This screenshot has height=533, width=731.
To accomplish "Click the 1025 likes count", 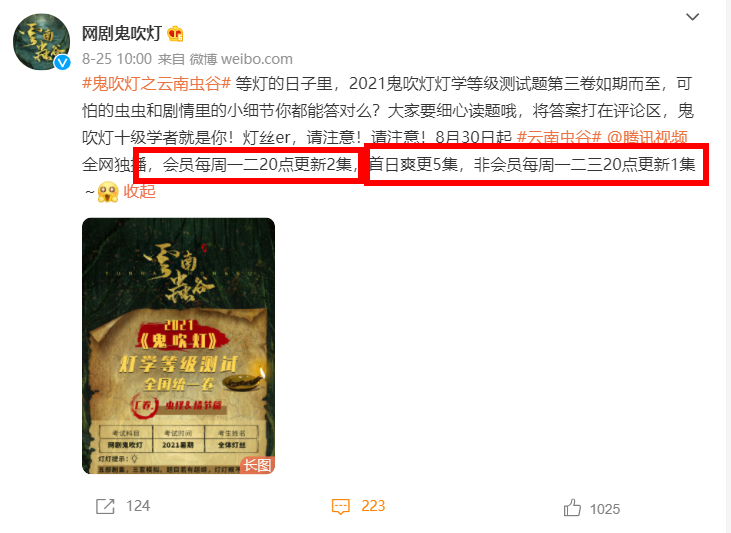I will (x=605, y=509).
